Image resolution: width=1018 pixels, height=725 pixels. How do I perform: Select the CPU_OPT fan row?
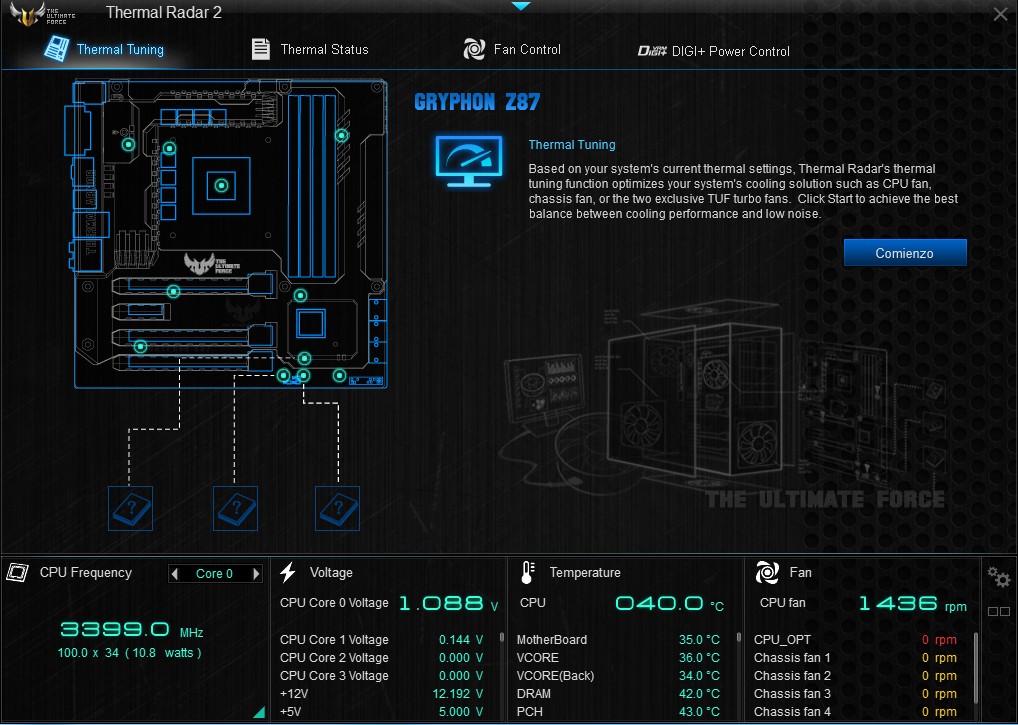(856, 640)
